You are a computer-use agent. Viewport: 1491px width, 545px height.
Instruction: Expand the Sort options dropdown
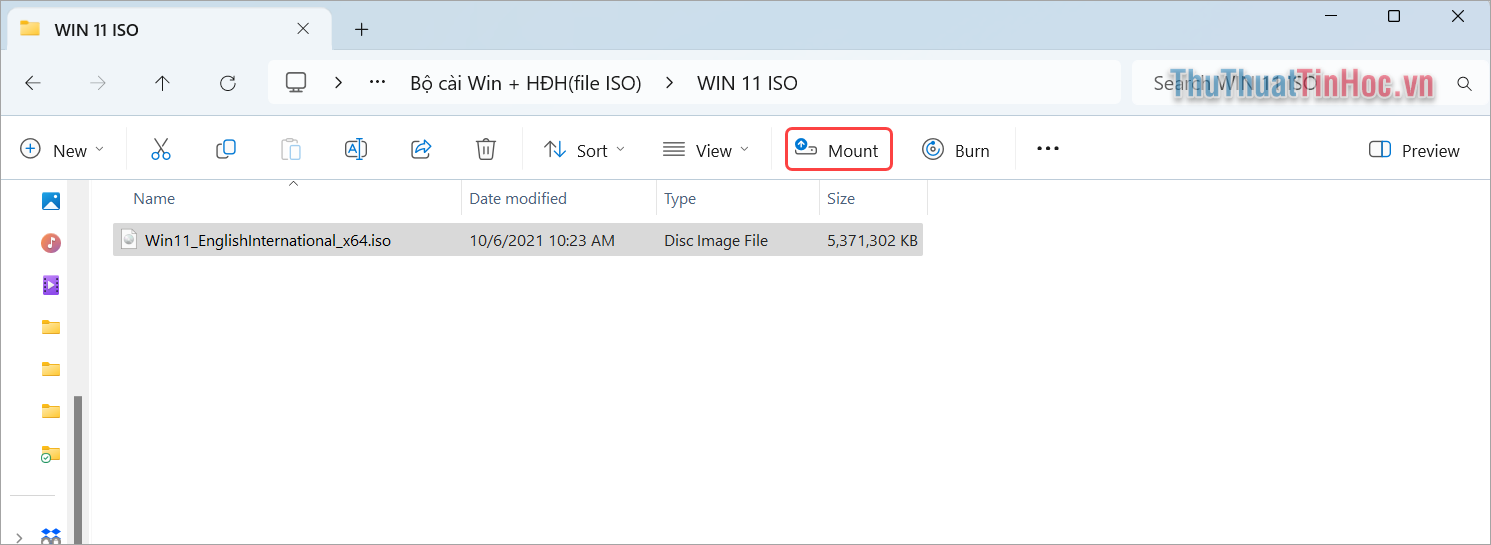584,150
